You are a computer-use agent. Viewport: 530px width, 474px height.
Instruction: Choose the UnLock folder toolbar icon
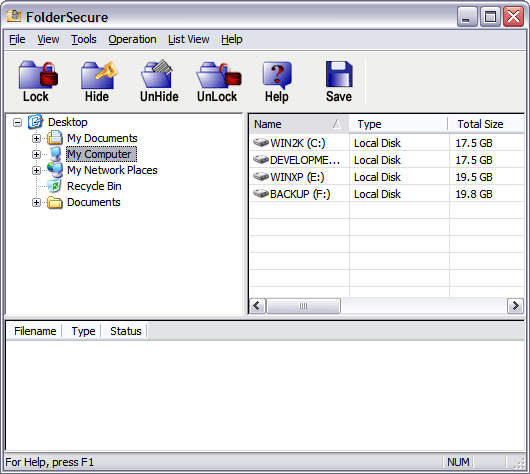[x=219, y=74]
